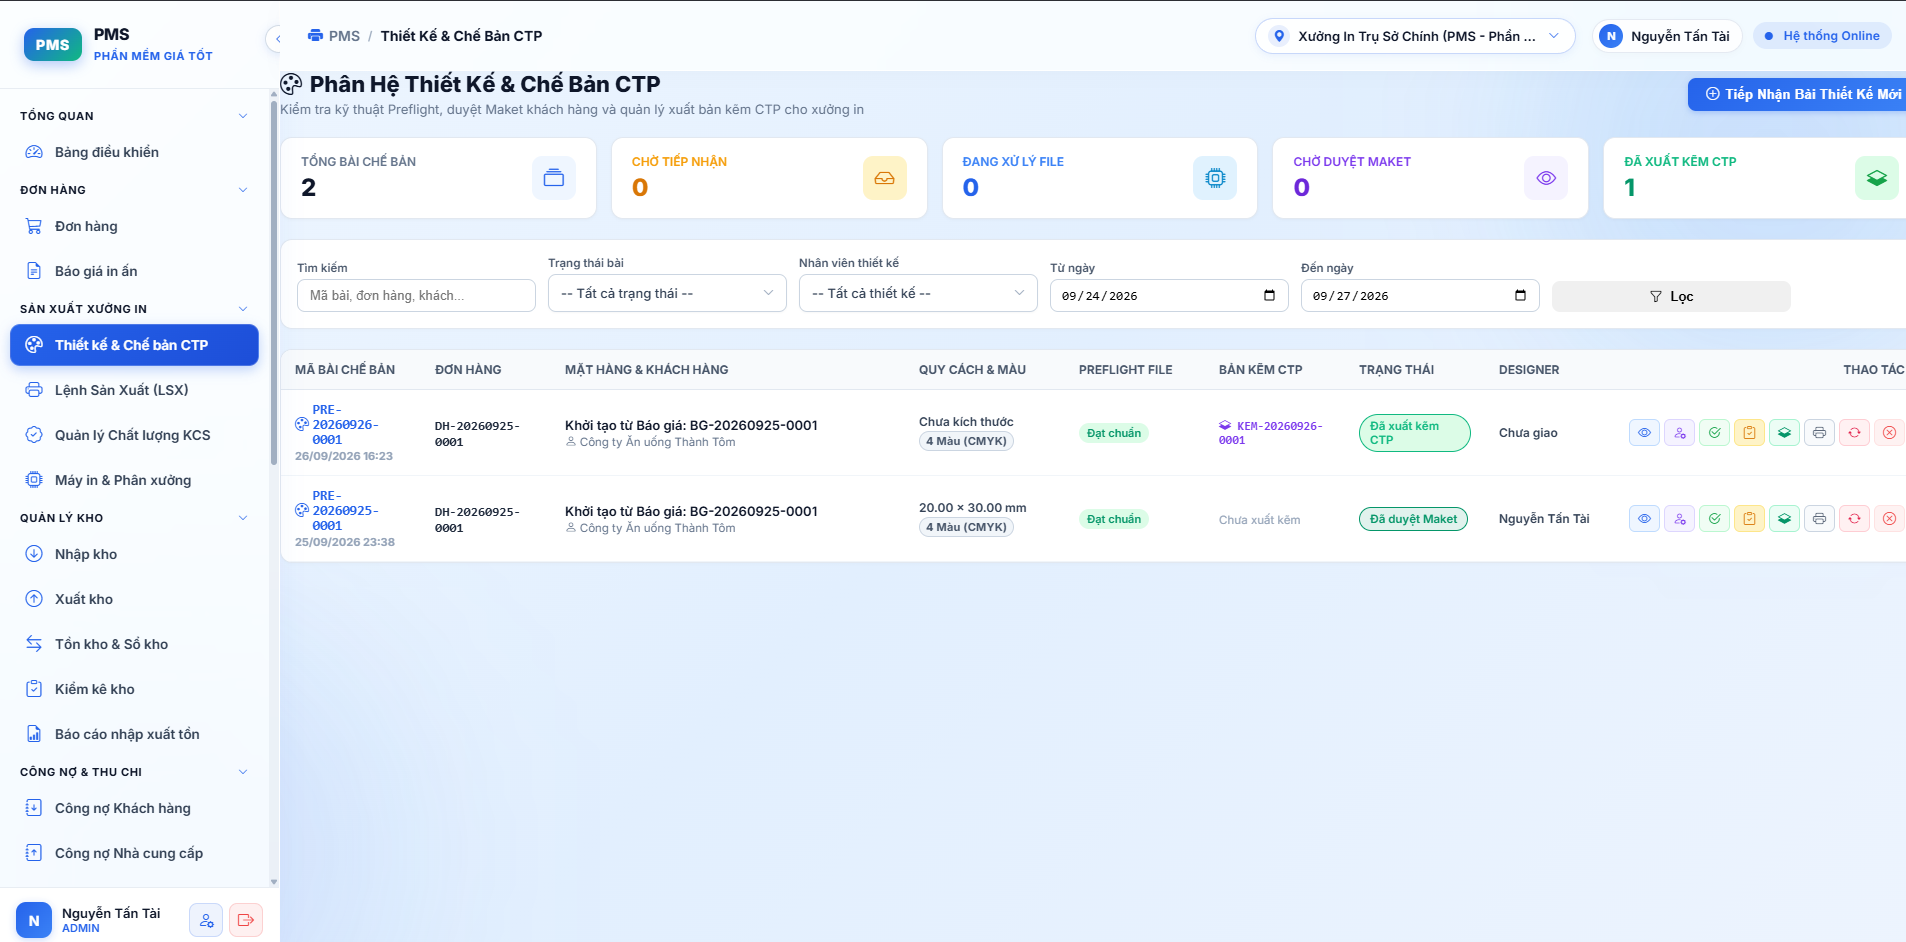Click the KEM-20260926-0001 plate code
Viewport: 1906px width, 942px height.
click(1270, 433)
